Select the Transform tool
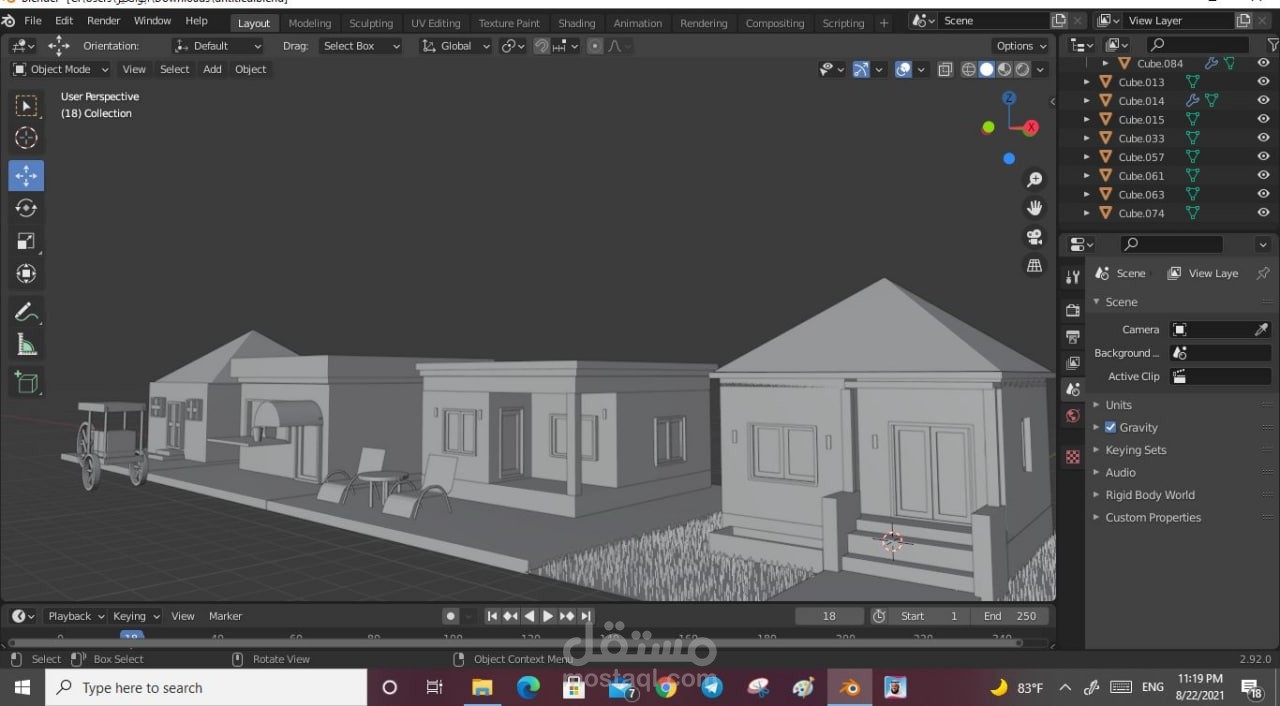1280x706 pixels. point(27,273)
